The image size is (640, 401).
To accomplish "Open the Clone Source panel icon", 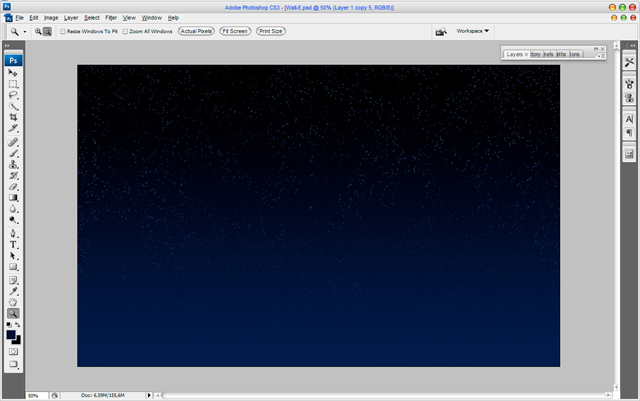I will 629,98.
